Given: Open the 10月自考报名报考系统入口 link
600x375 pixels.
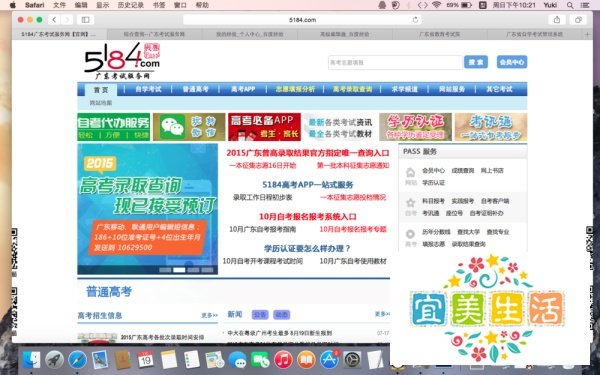Looking at the screenshot, I should point(308,217).
